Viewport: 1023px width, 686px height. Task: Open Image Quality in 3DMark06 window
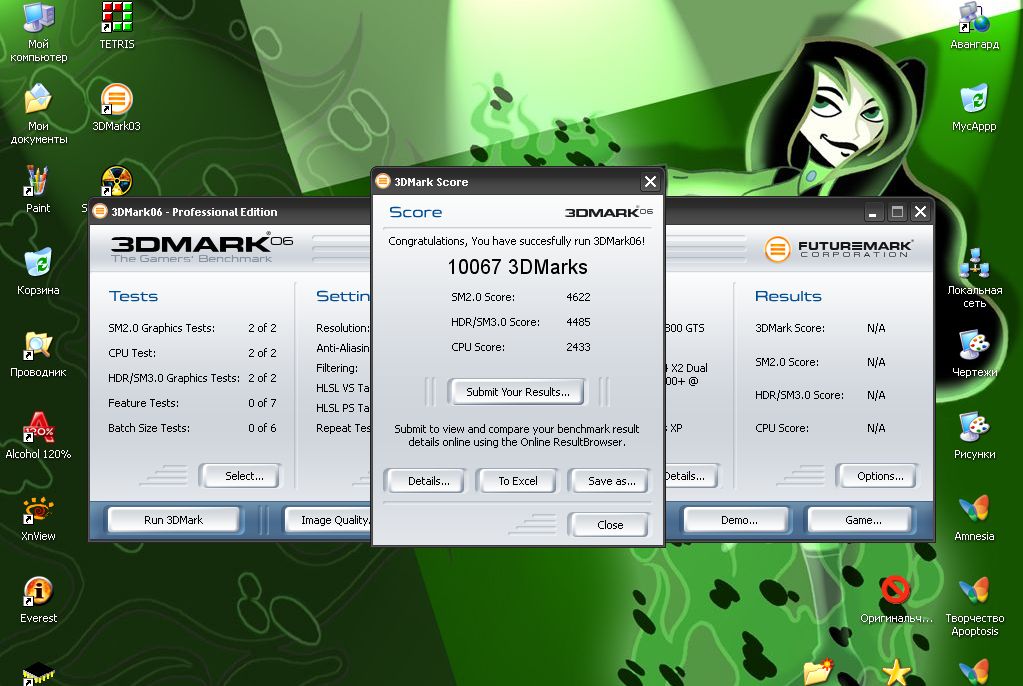pyautogui.click(x=329, y=520)
